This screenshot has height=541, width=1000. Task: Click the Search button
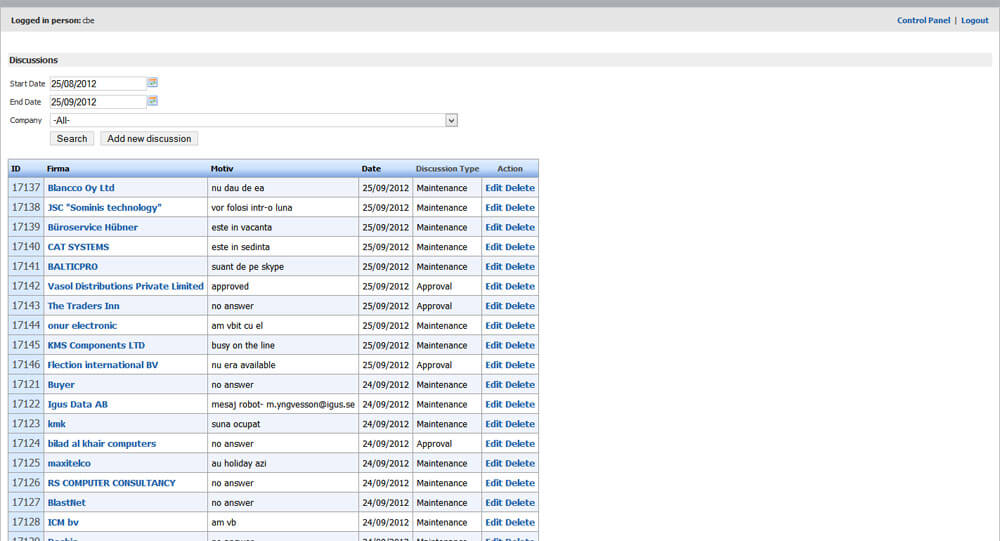coord(72,138)
